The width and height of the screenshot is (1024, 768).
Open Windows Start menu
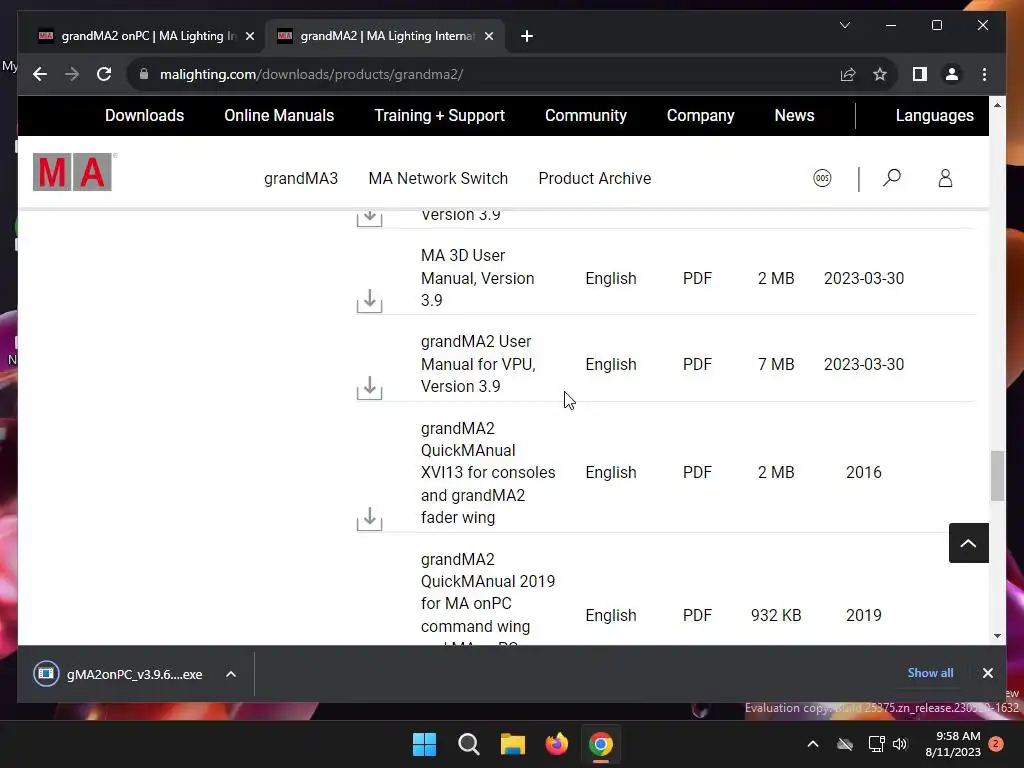424,744
